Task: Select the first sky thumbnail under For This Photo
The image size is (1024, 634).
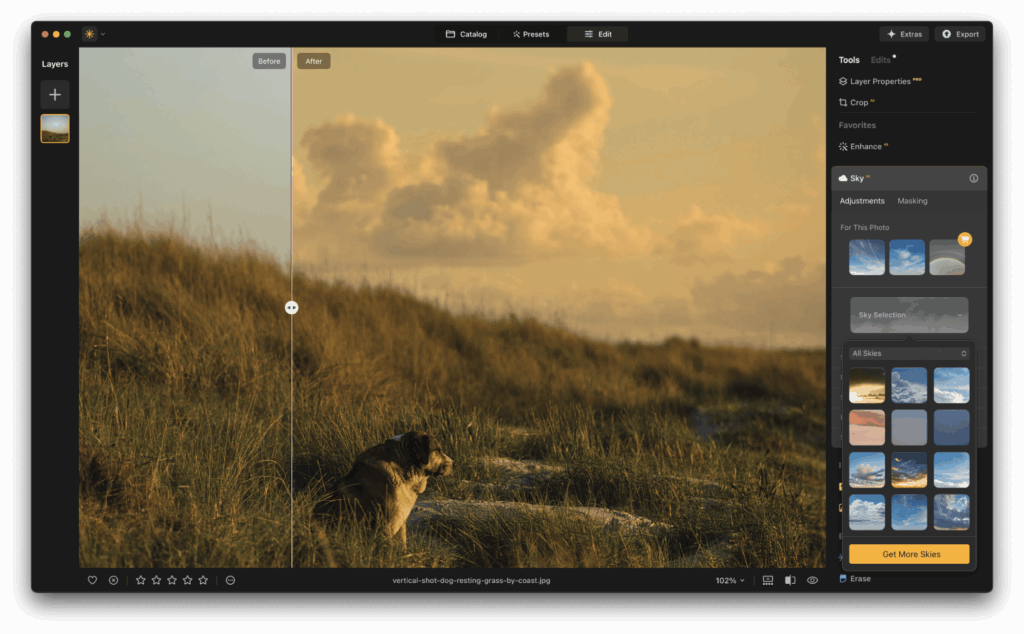Action: 866,256
